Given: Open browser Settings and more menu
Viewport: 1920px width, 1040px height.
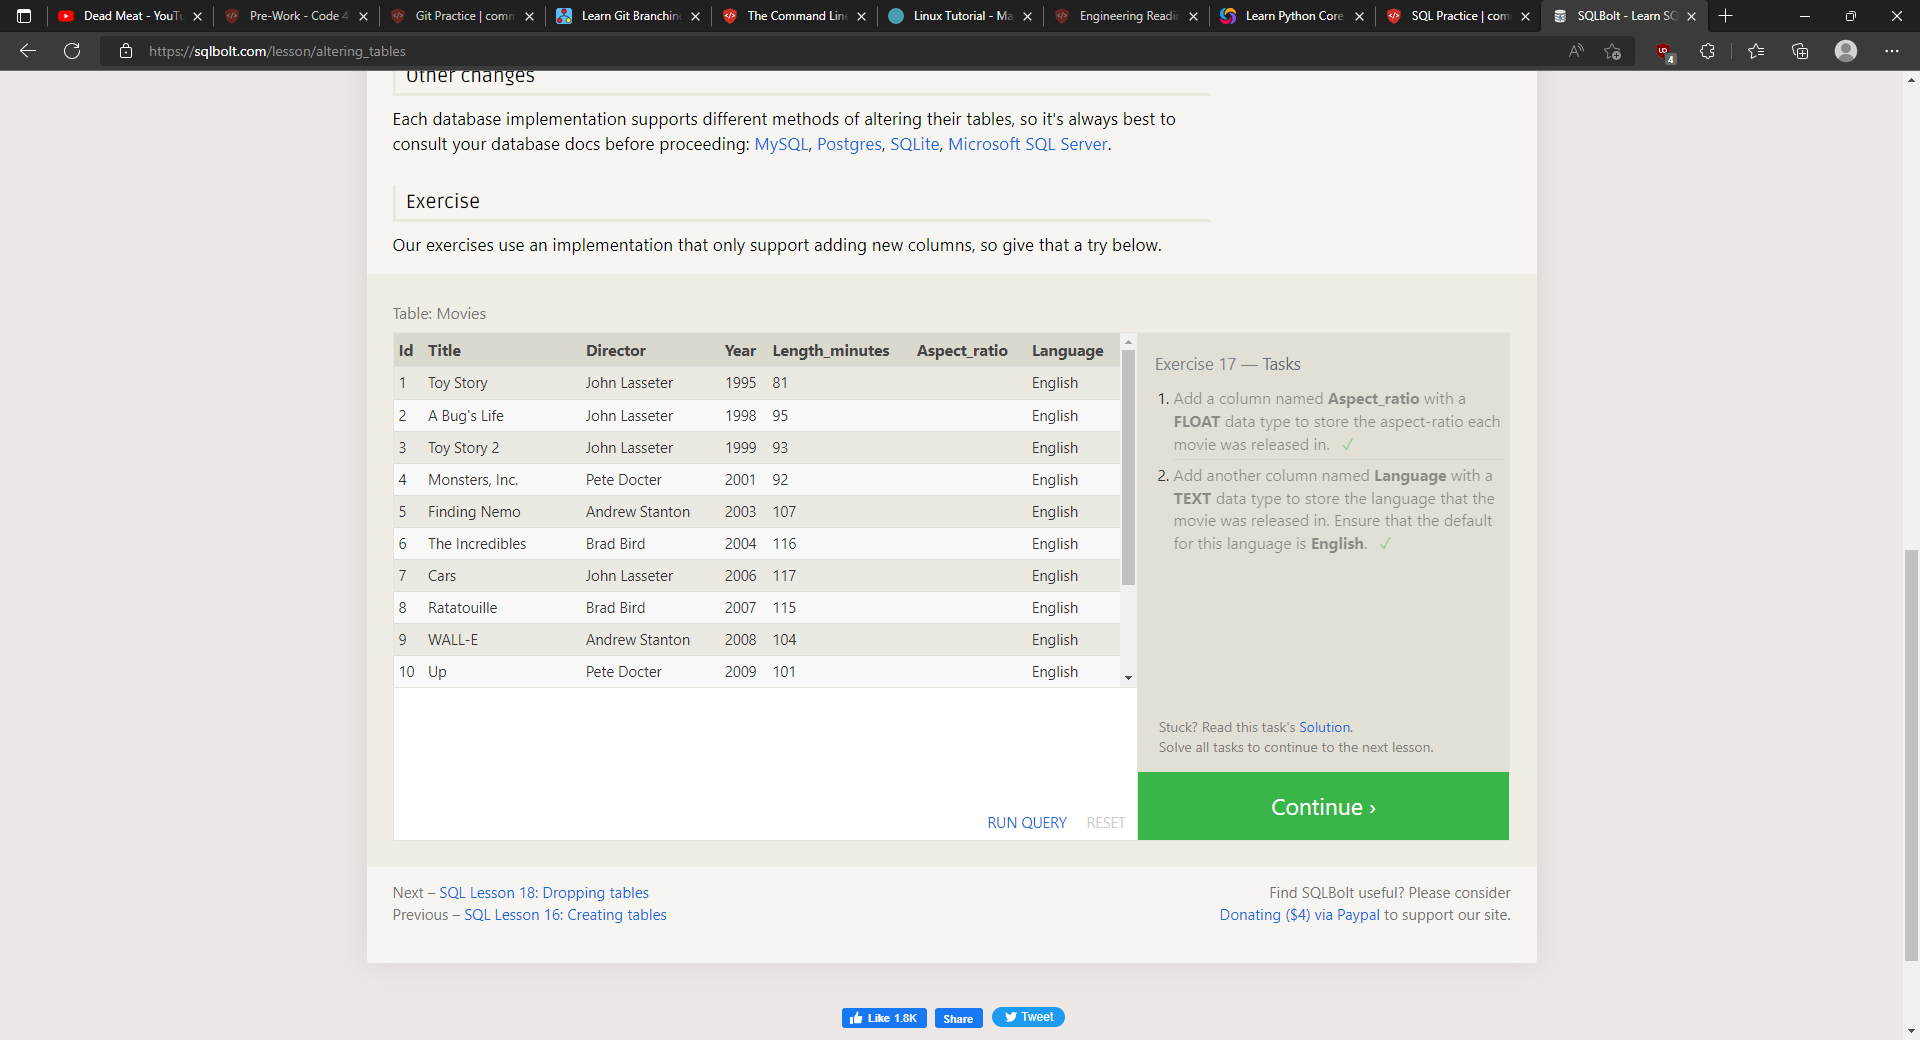Looking at the screenshot, I should click(1891, 51).
